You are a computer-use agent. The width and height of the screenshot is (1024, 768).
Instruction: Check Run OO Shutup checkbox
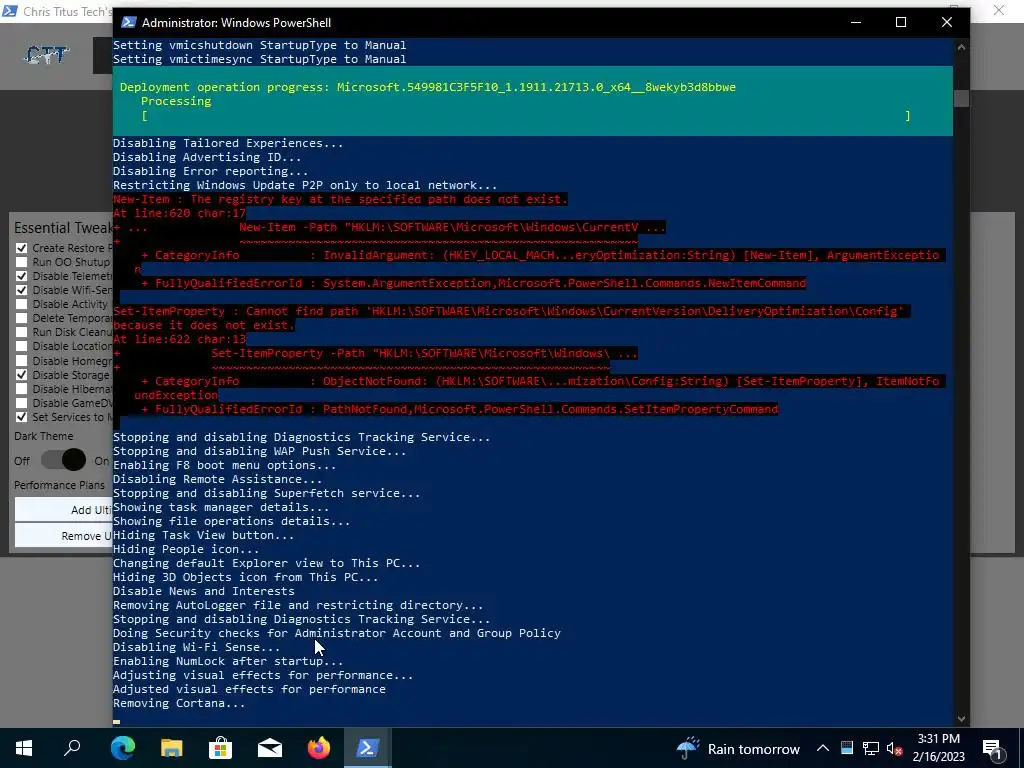pos(22,262)
